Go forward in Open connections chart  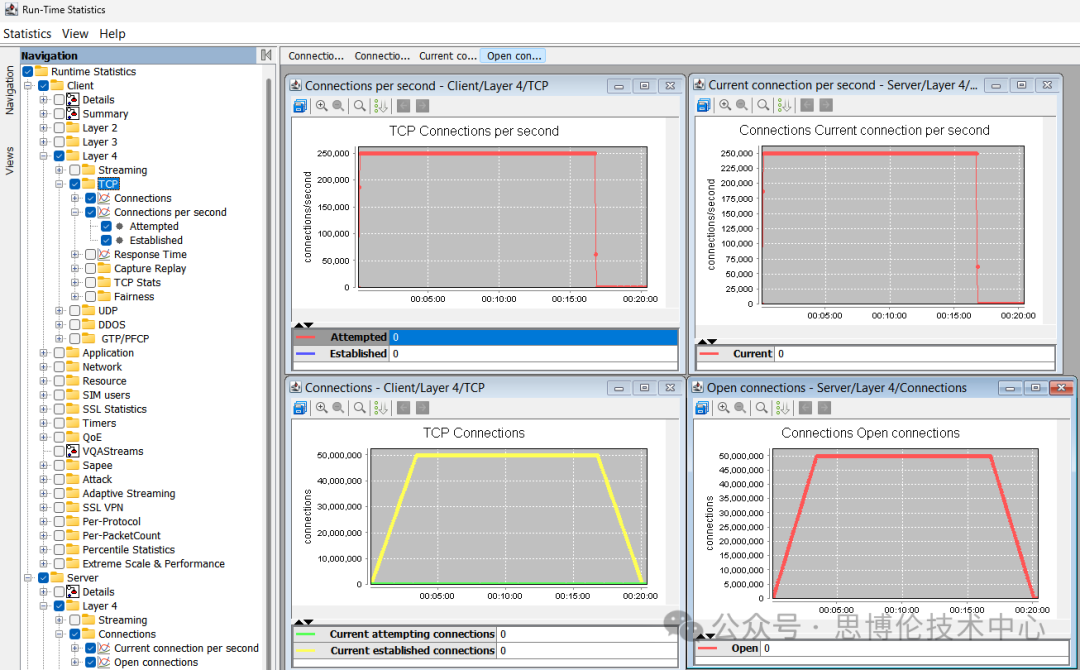coord(824,408)
